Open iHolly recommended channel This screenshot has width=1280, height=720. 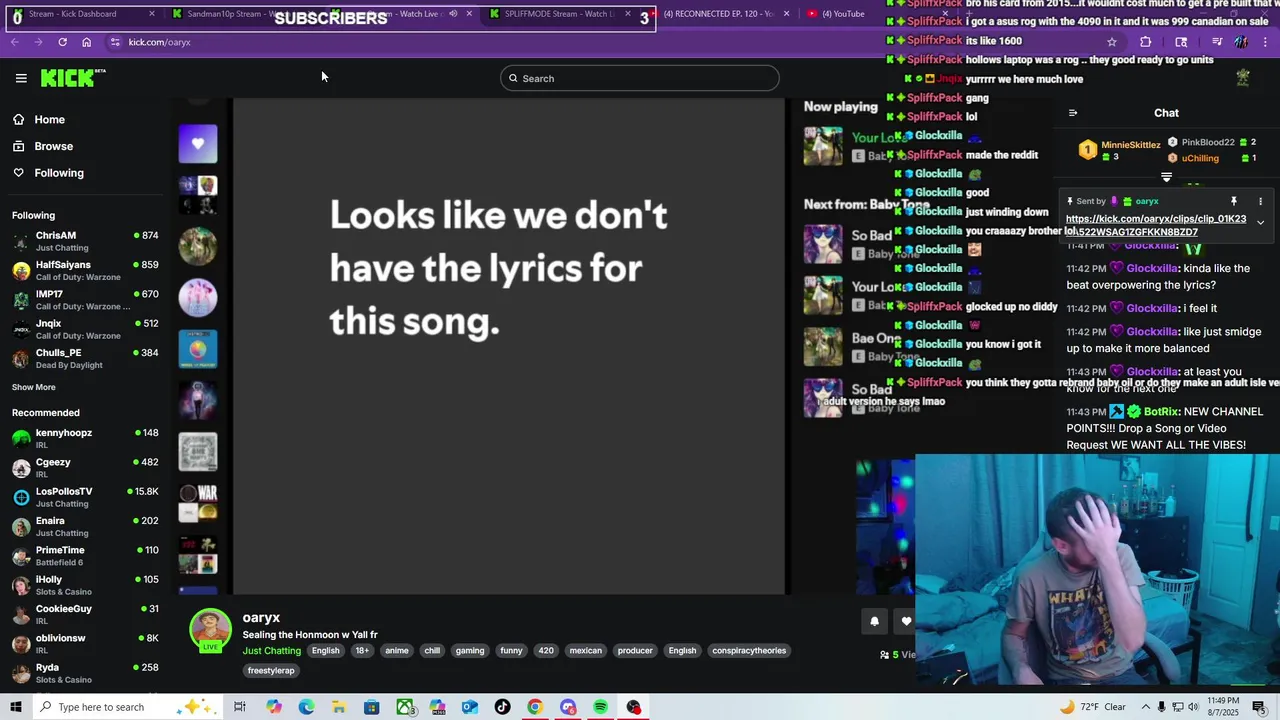pos(85,585)
